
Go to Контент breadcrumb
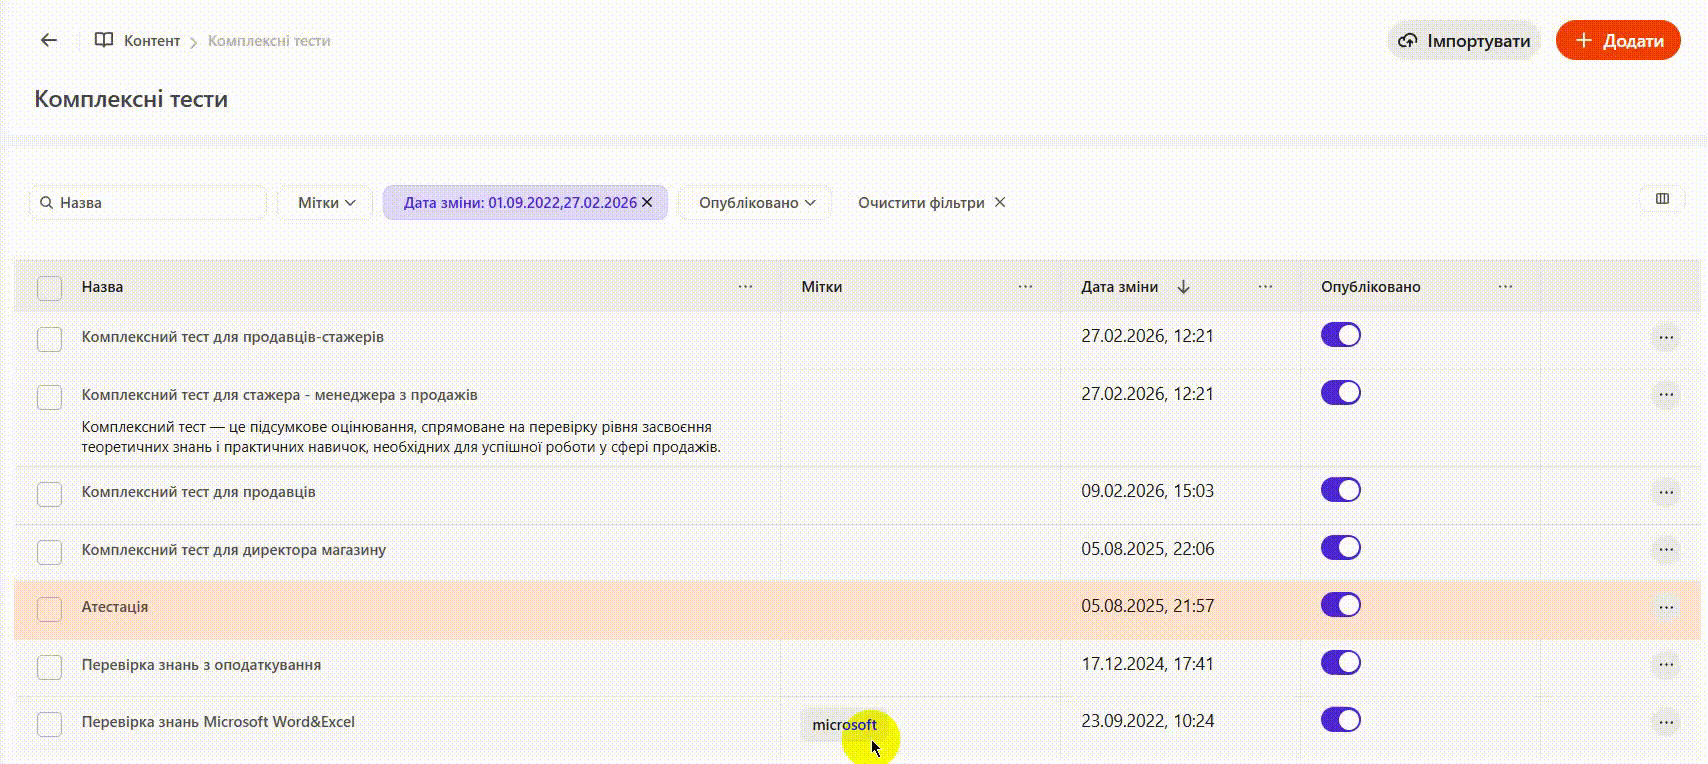click(x=151, y=41)
